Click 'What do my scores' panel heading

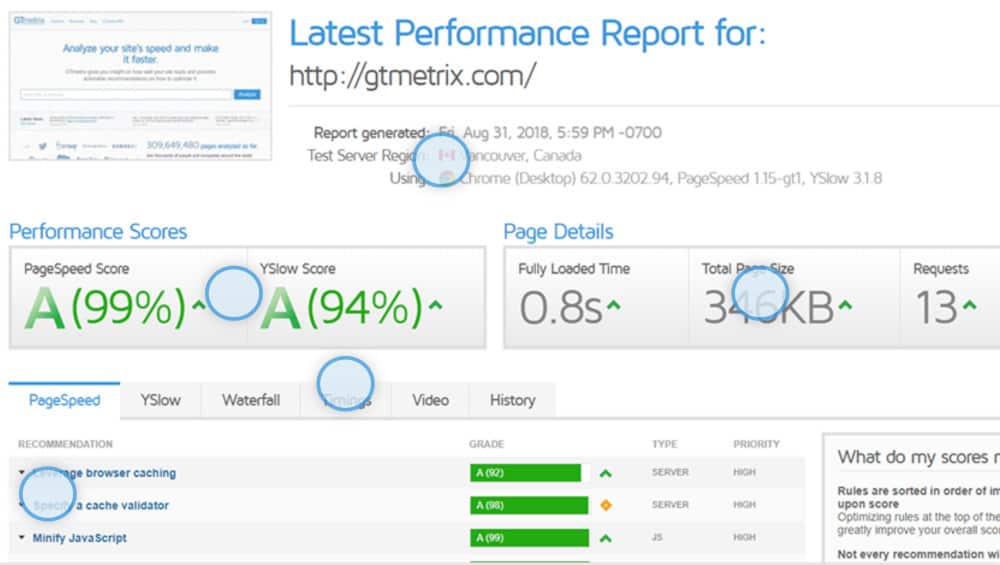tap(918, 457)
